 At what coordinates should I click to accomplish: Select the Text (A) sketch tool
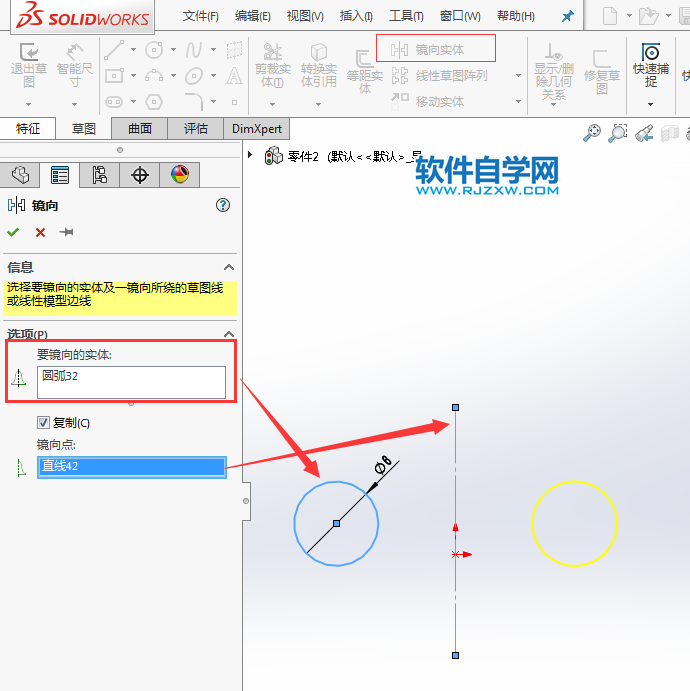pos(234,76)
